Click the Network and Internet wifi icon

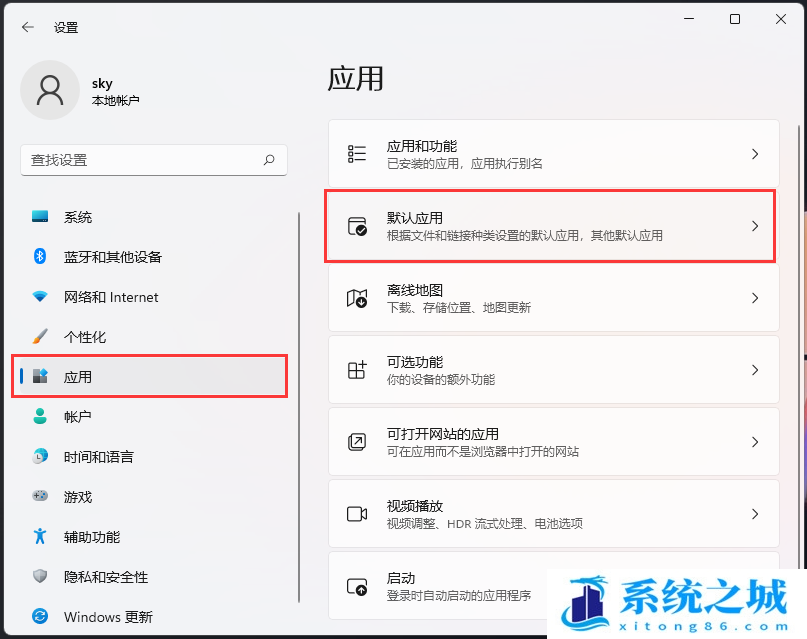(x=40, y=297)
